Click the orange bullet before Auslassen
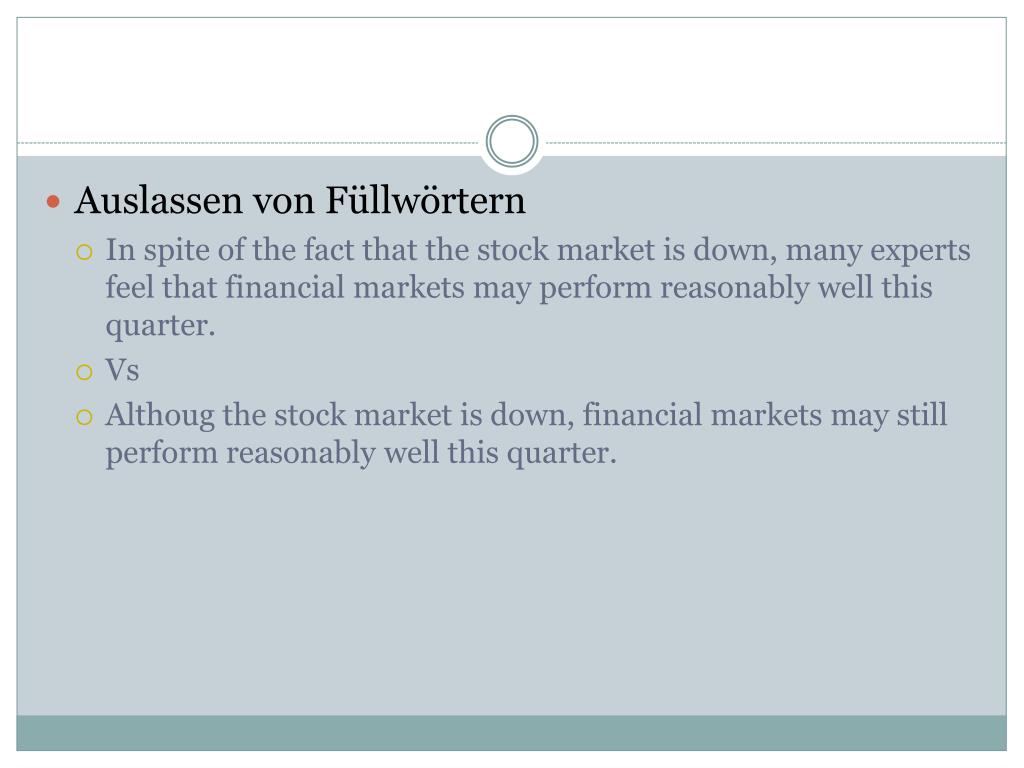This screenshot has width=1024, height=768. coord(54,201)
